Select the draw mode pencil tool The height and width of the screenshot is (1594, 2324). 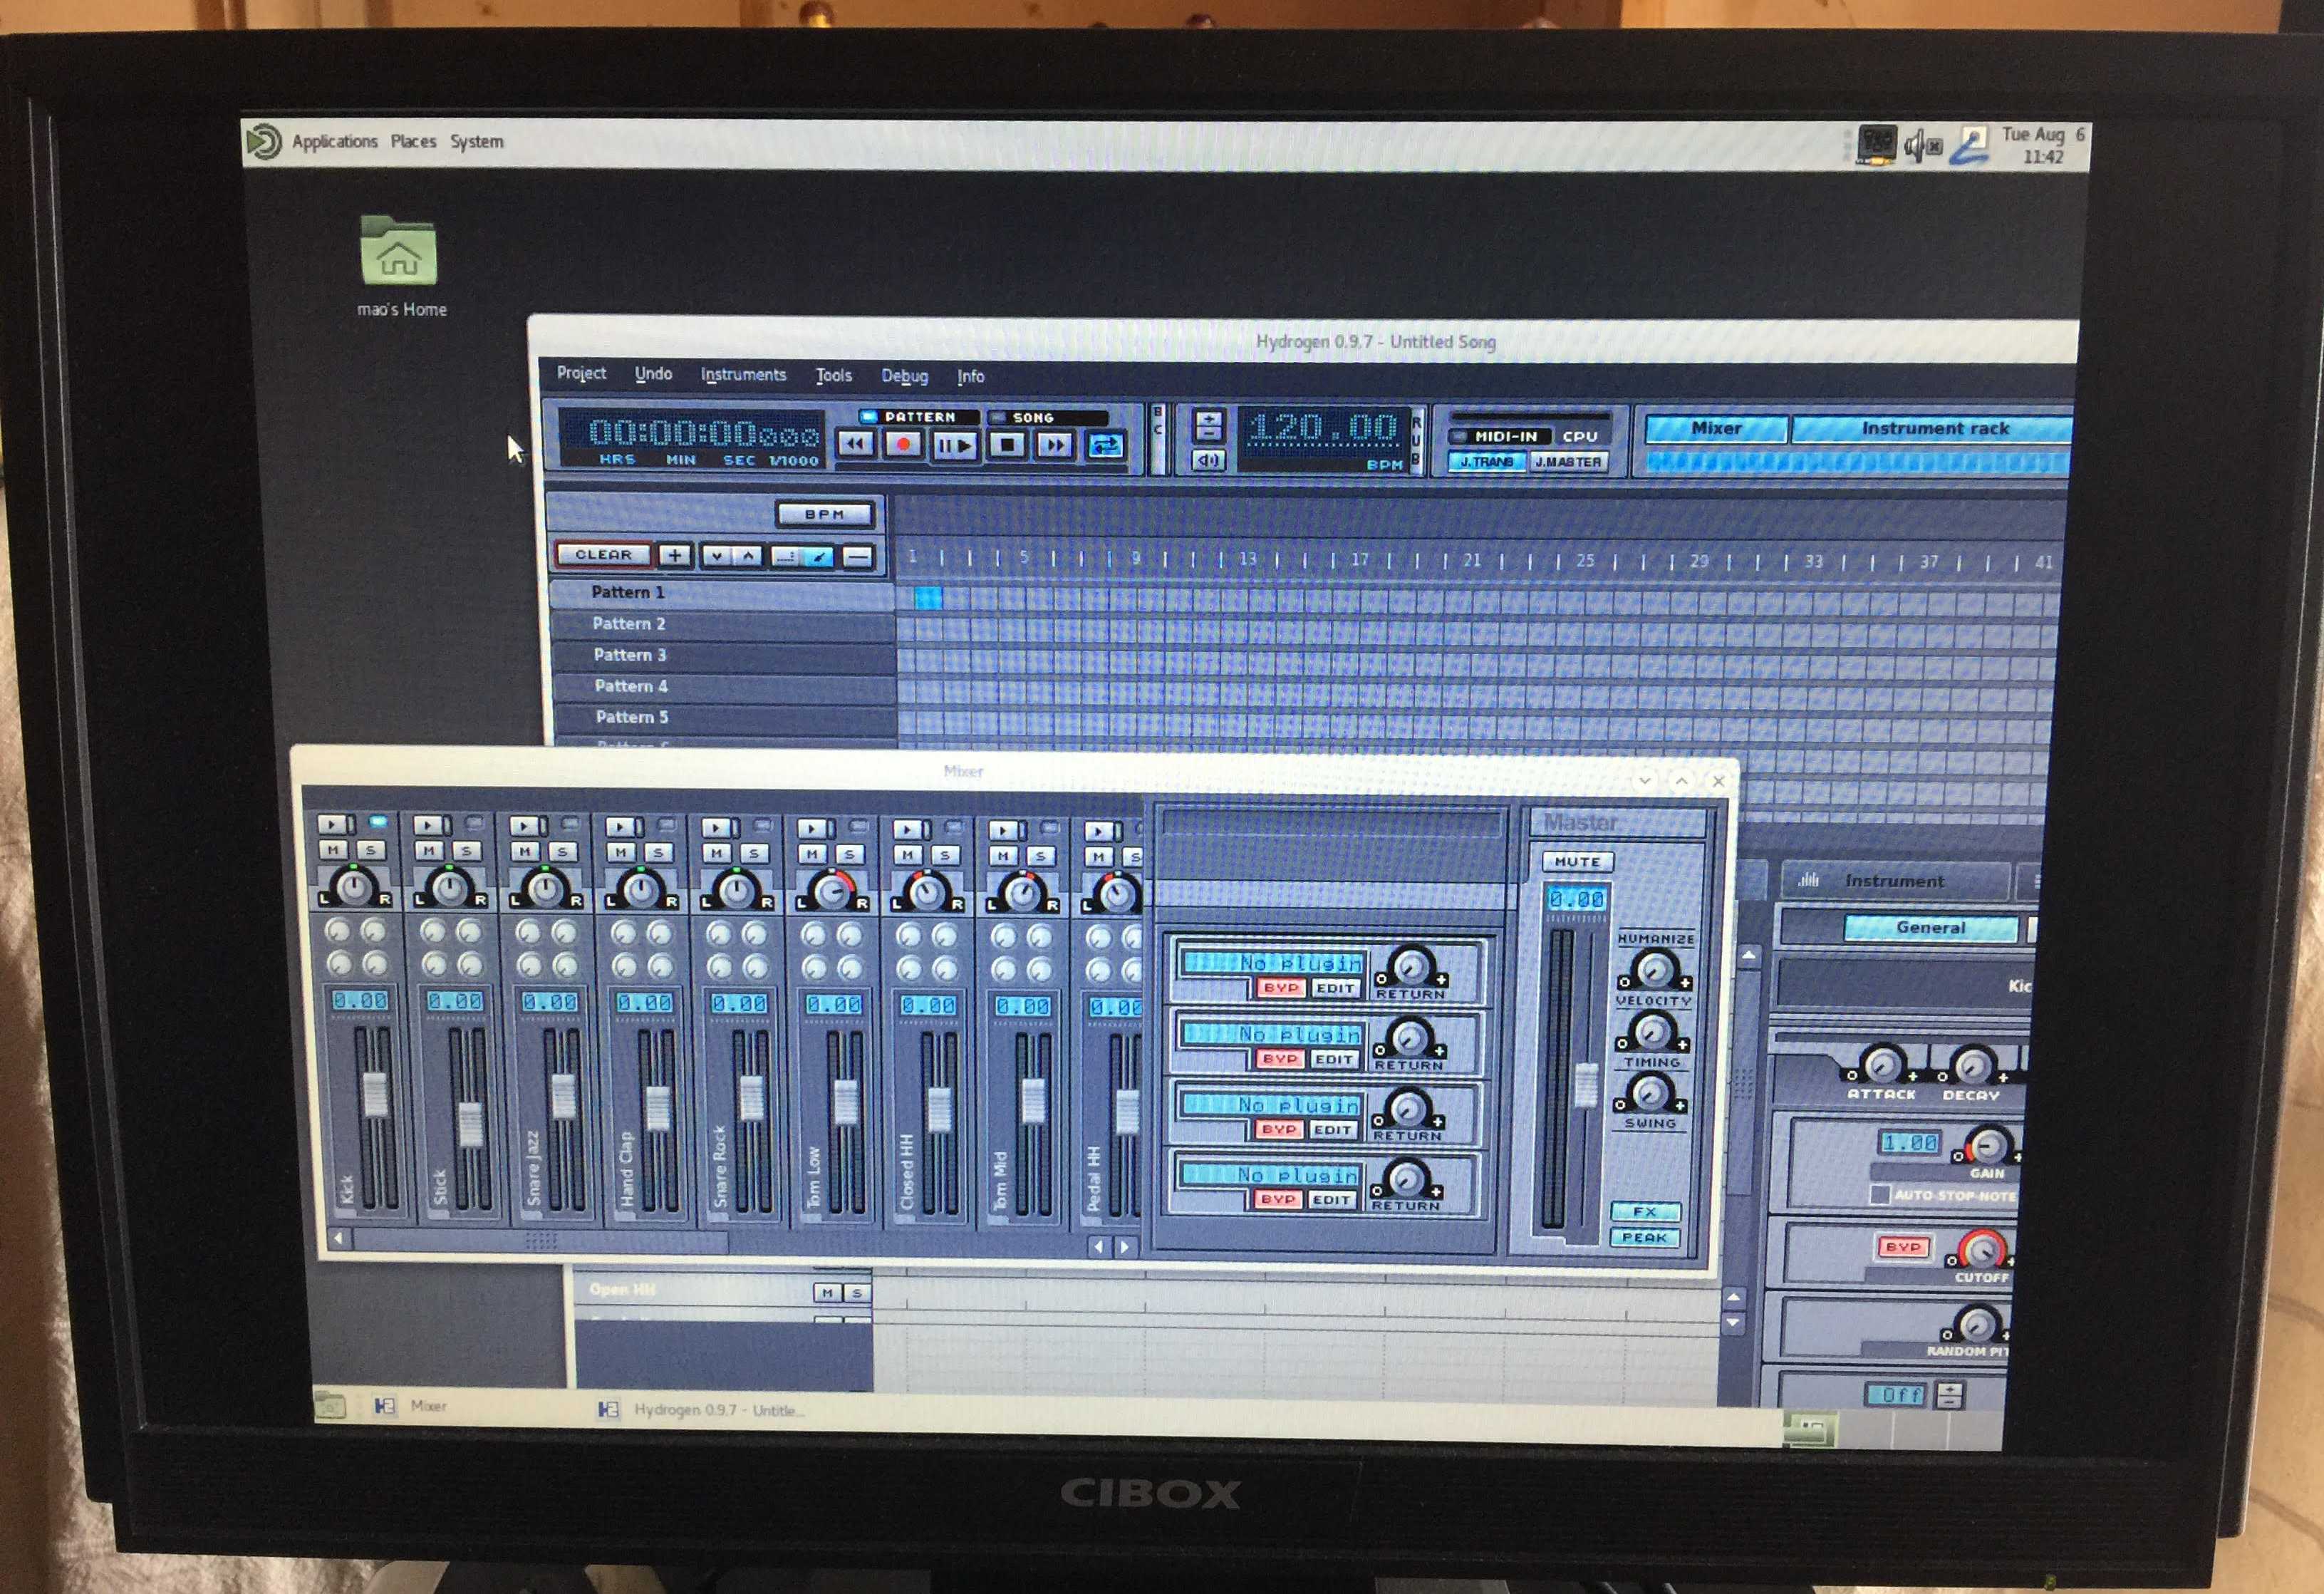[818, 556]
